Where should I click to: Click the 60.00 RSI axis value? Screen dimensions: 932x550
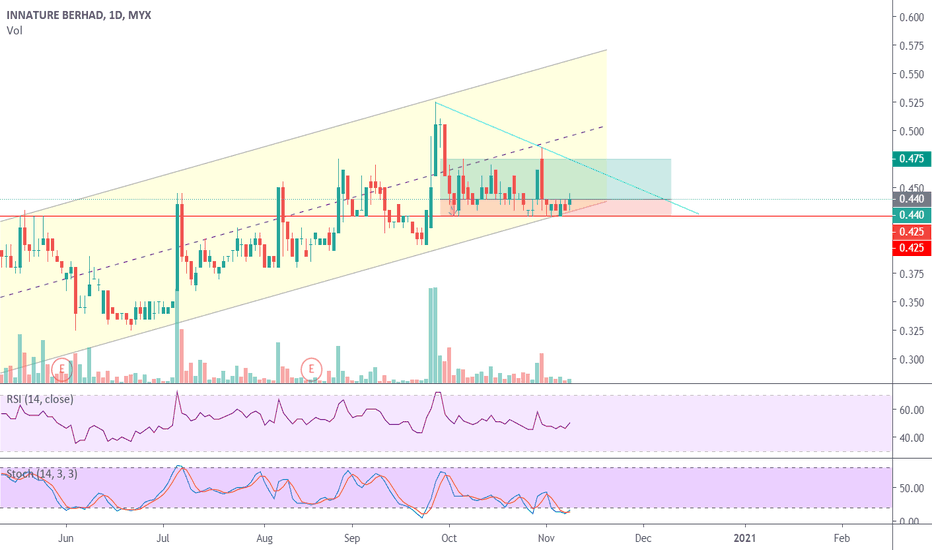[x=911, y=410]
